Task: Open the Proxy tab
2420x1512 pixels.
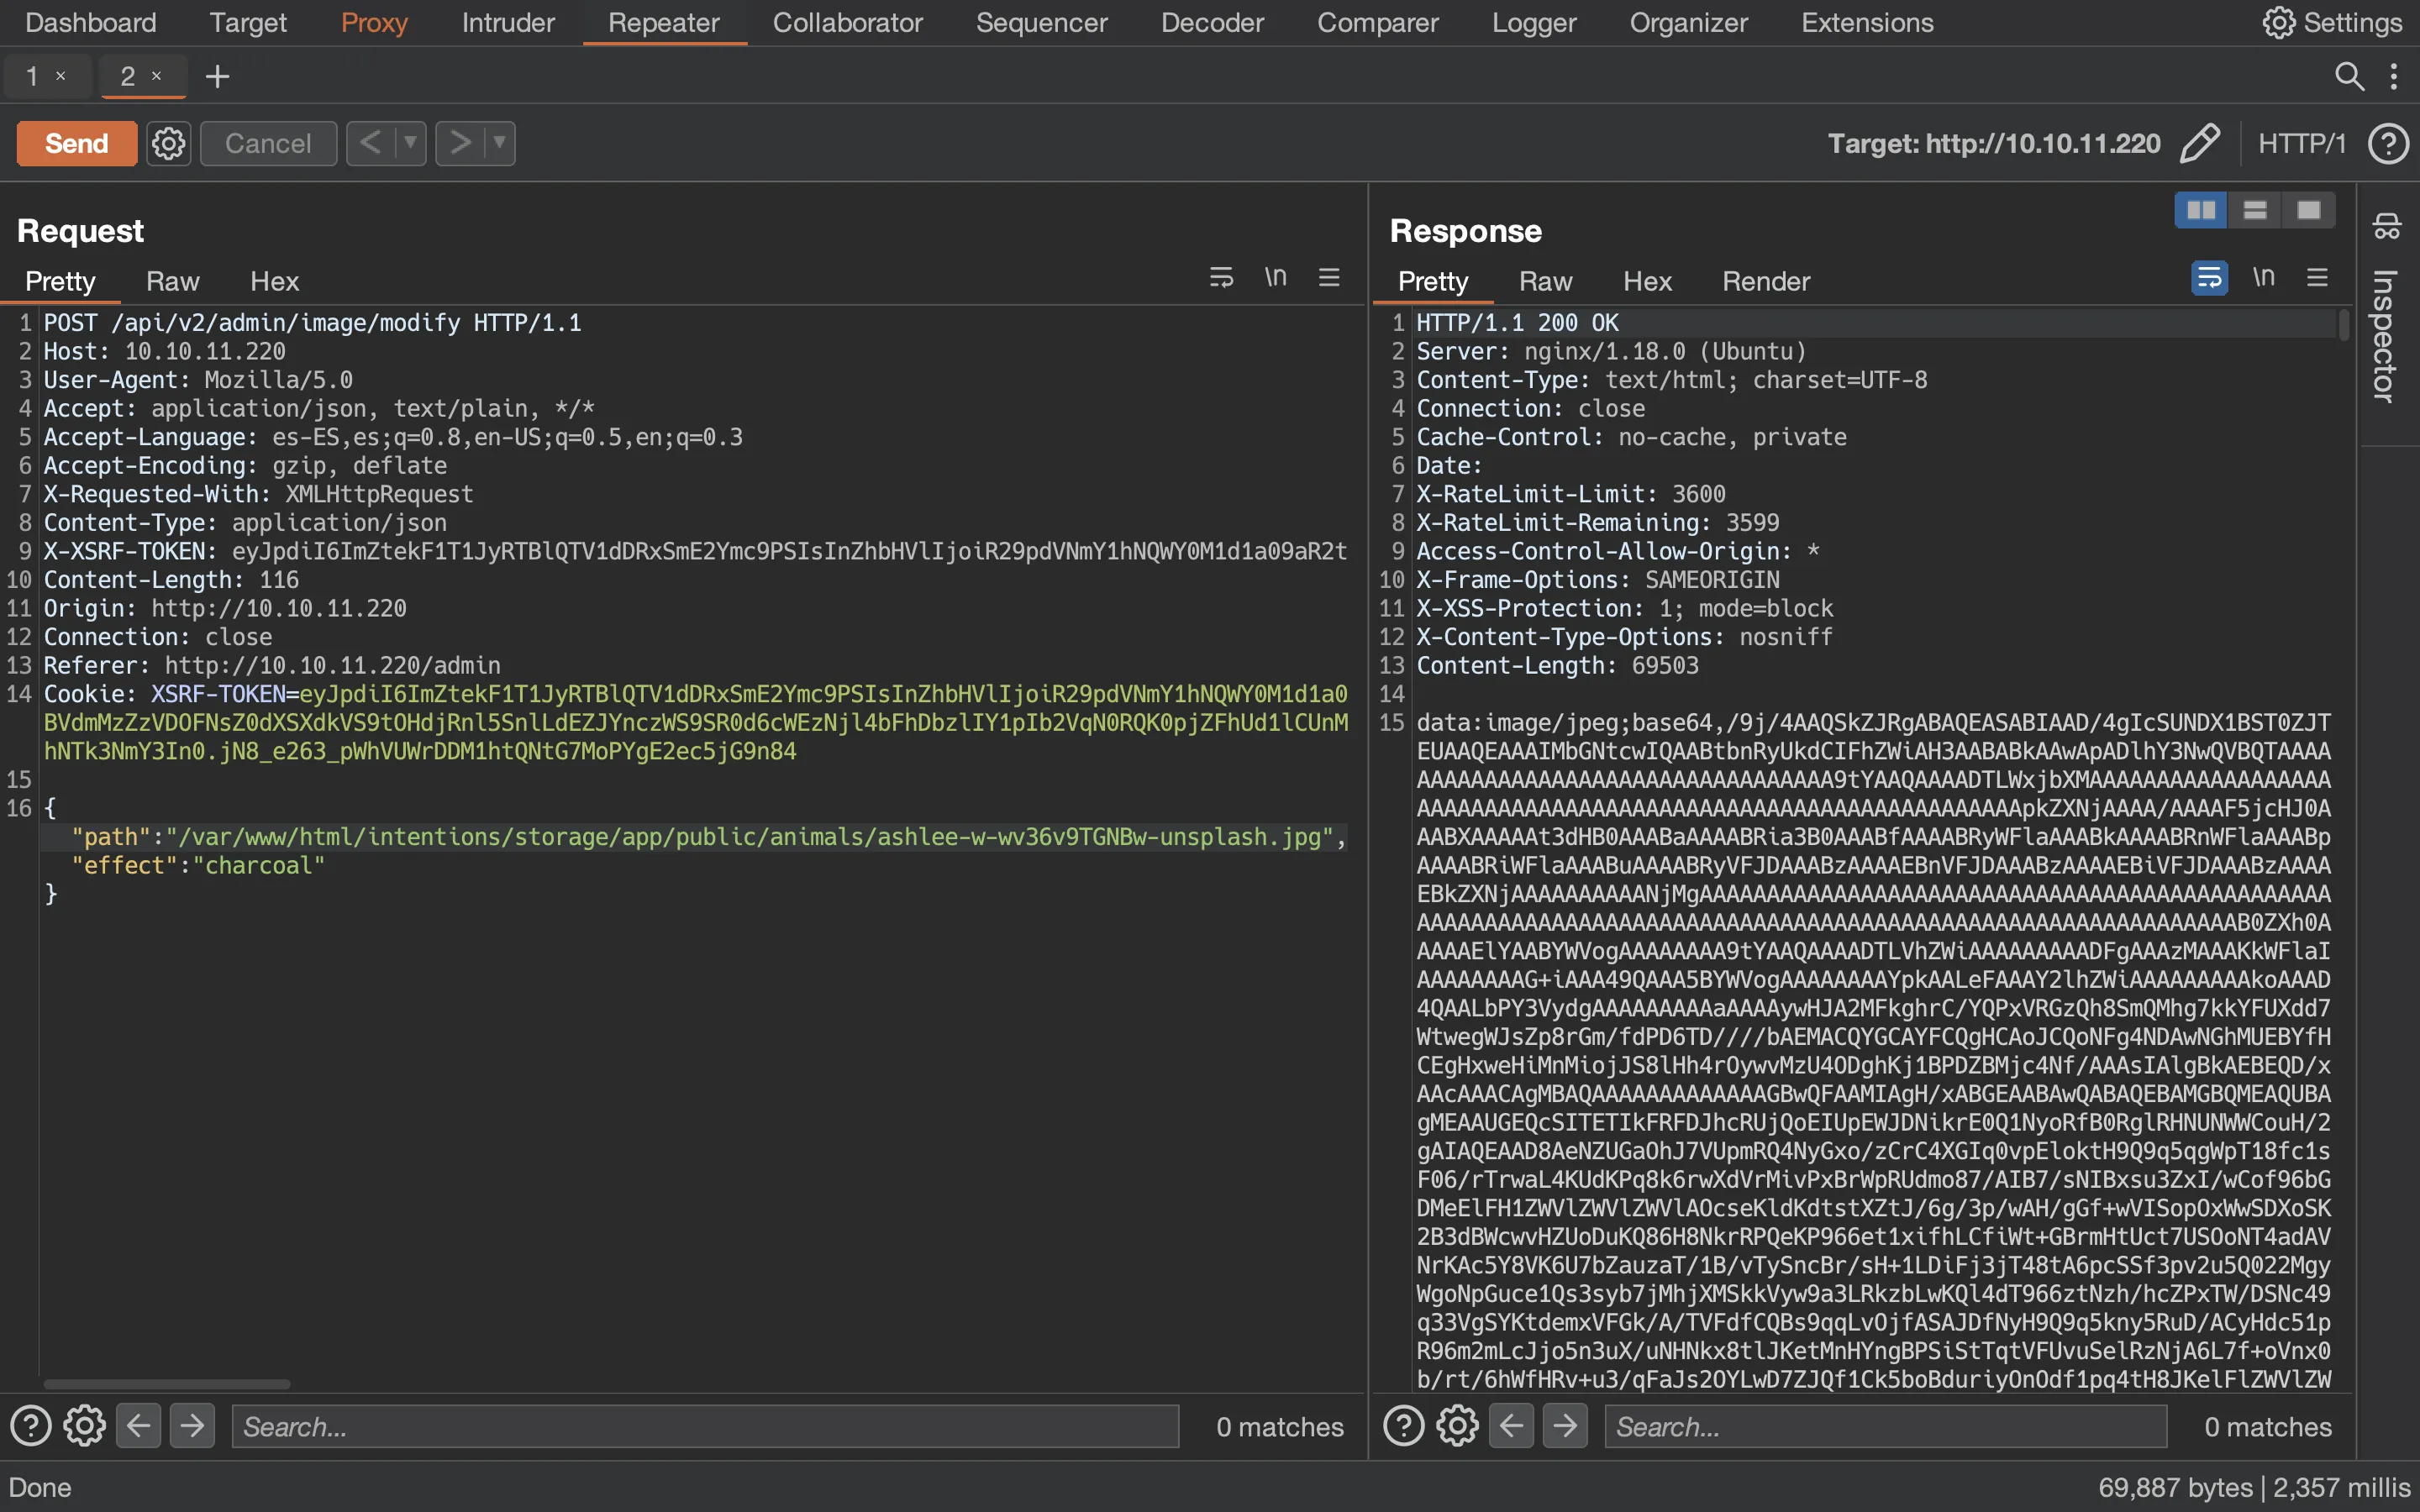Action: (x=374, y=22)
